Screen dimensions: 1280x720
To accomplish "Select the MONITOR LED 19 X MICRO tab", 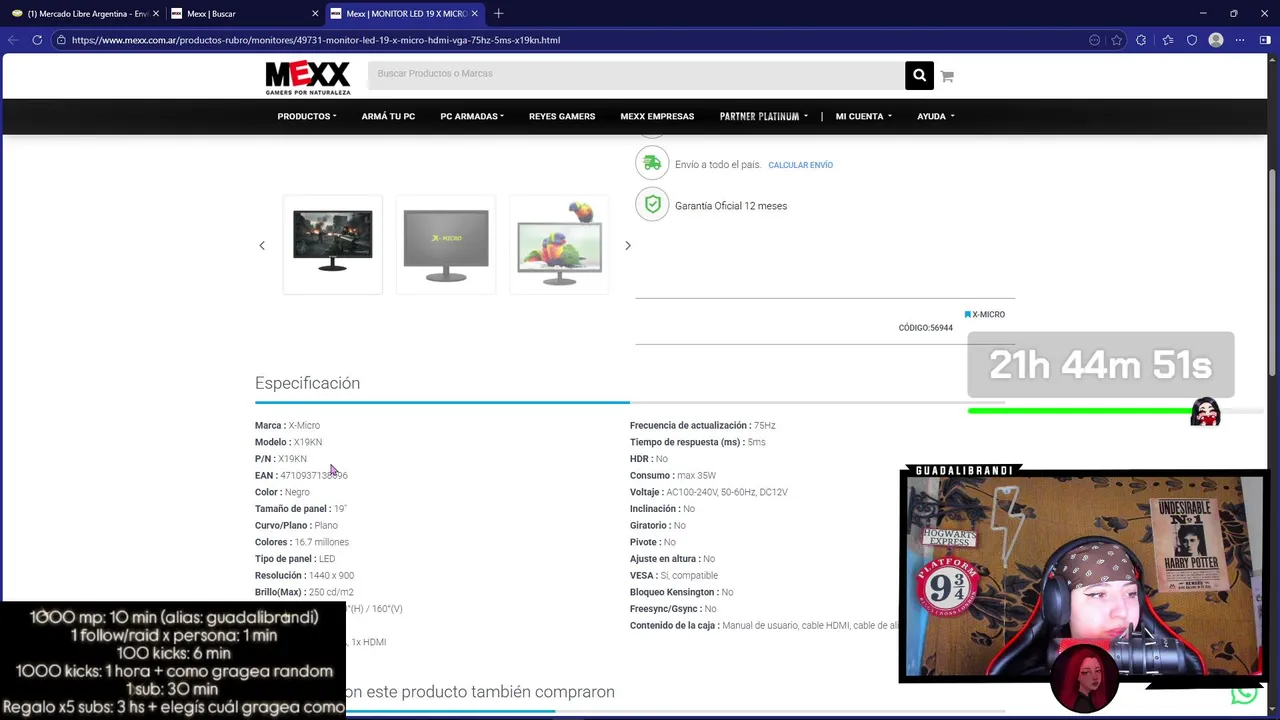I will (x=404, y=13).
